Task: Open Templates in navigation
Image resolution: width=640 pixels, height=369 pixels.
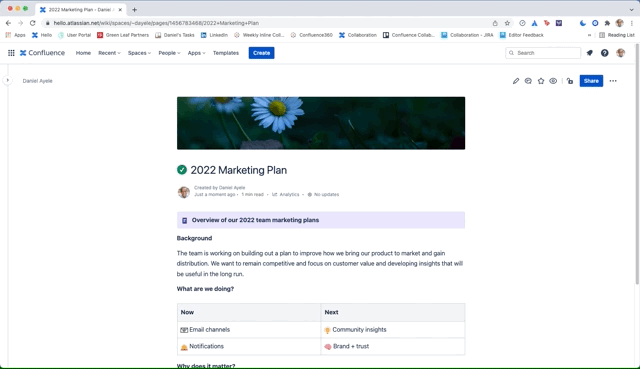Action: [226, 53]
